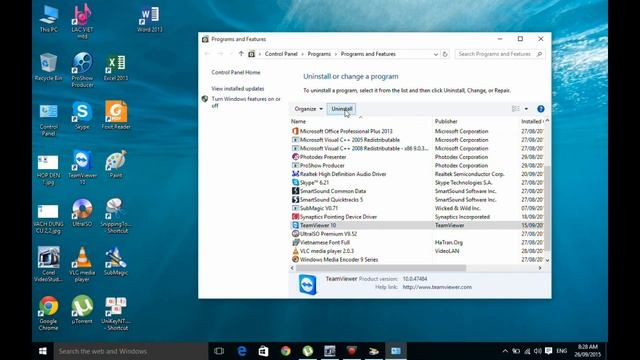Select the VACH DUNG CU 2.2.jpg desktop file
The height and width of the screenshot is (360, 640).
coord(49,218)
